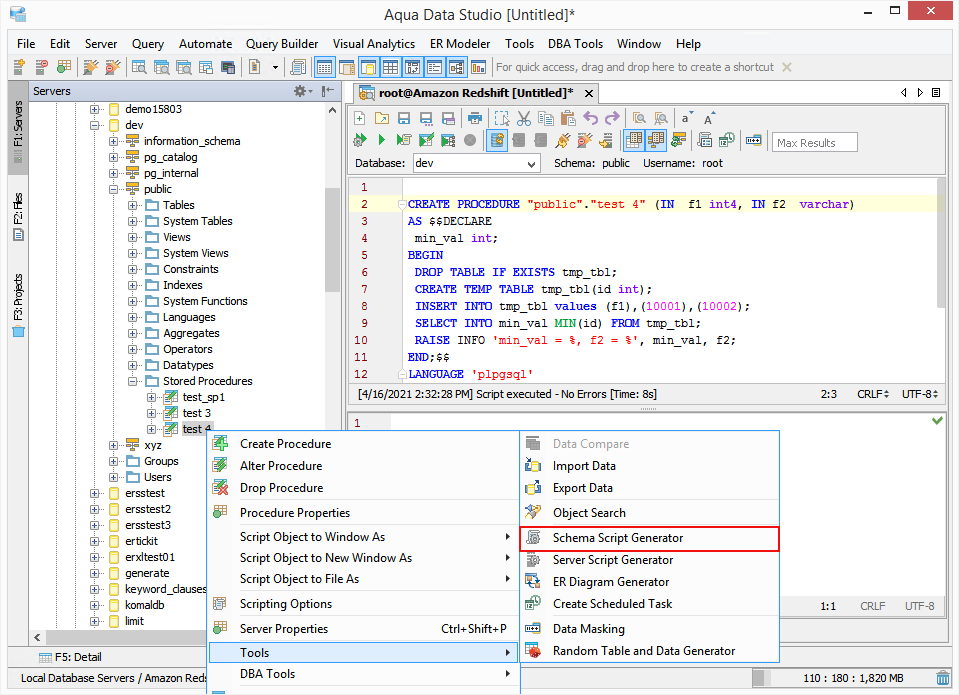Click the Print icon in editor toolbar

pyautogui.click(x=475, y=118)
